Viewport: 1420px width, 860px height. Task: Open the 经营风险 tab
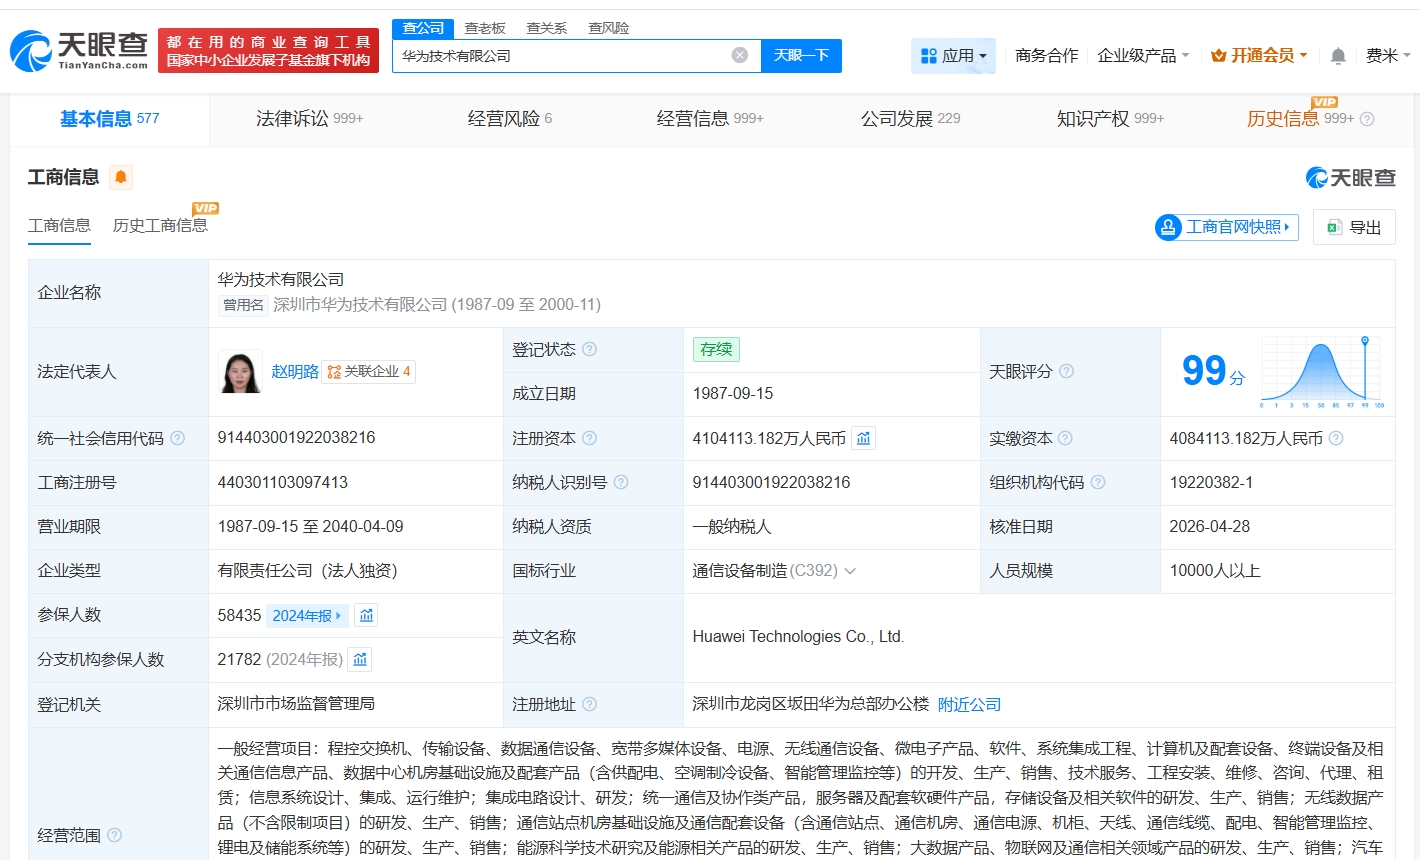coord(510,119)
